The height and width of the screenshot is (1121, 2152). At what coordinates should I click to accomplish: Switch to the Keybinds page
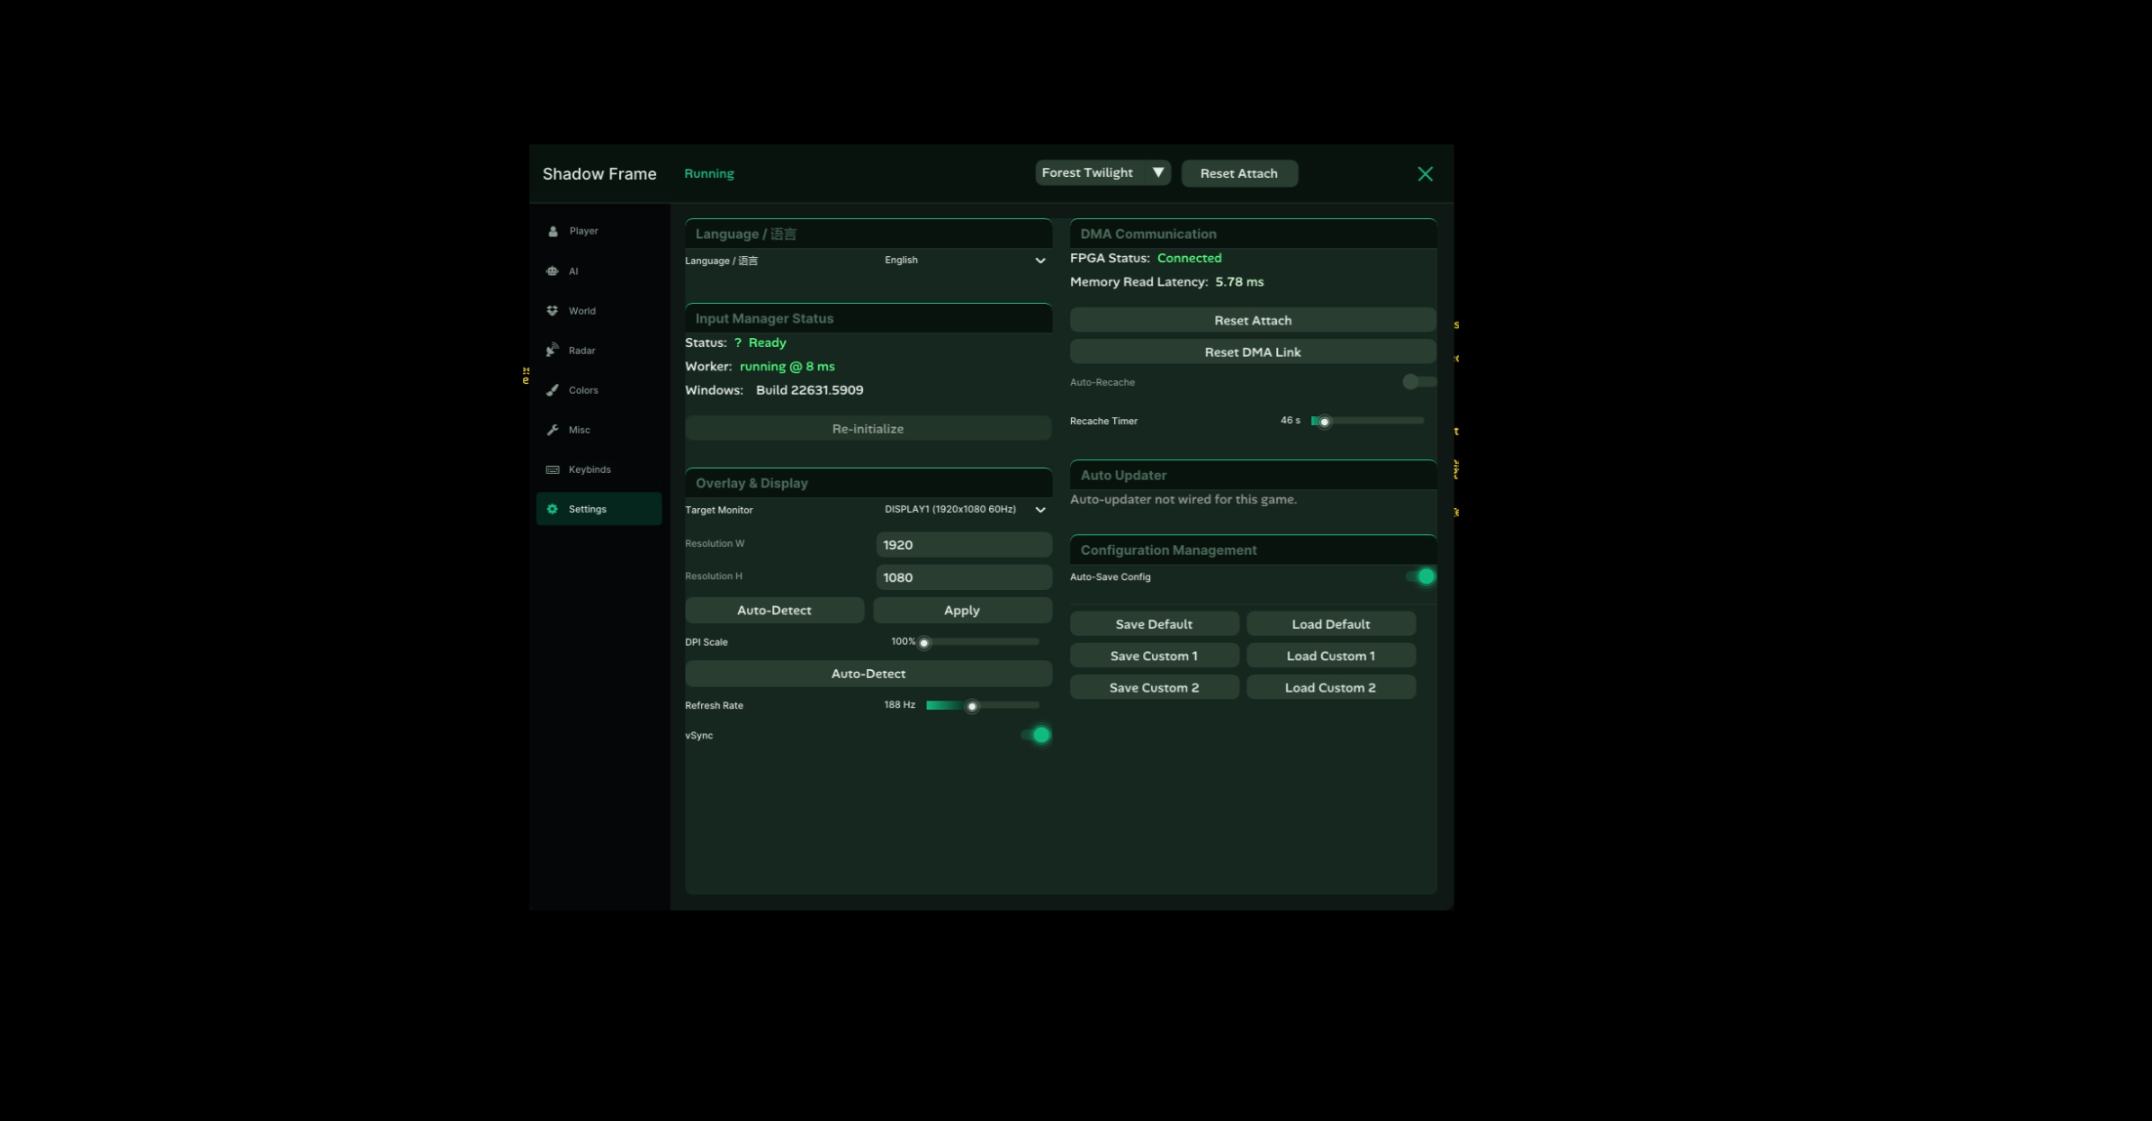pos(598,469)
